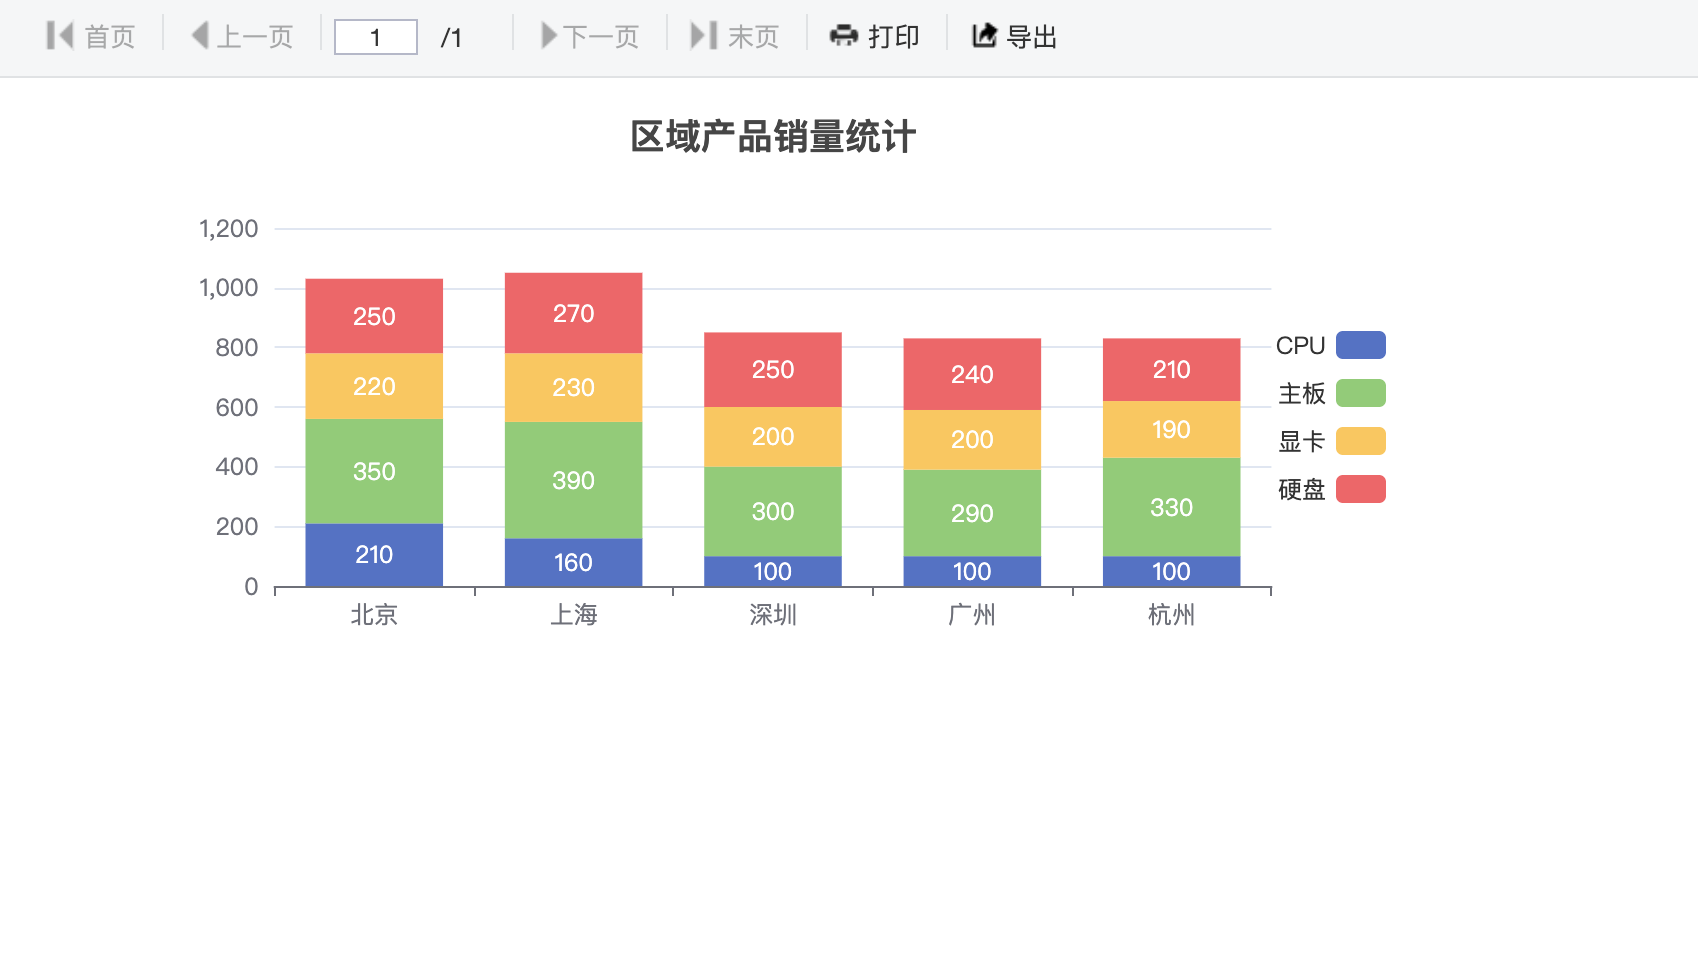Image resolution: width=1698 pixels, height=960 pixels.
Task: Select 上海 硬盘 bar segment 270
Action: click(573, 313)
